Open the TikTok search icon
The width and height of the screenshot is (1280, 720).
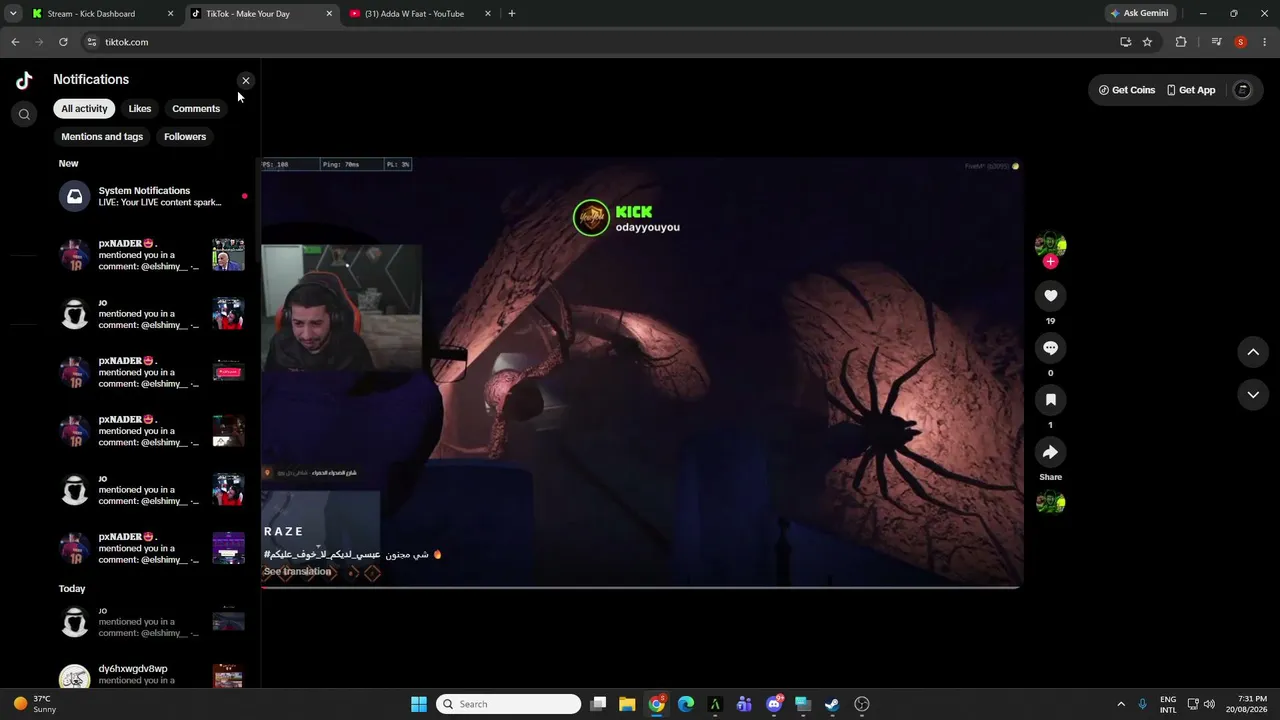(24, 115)
